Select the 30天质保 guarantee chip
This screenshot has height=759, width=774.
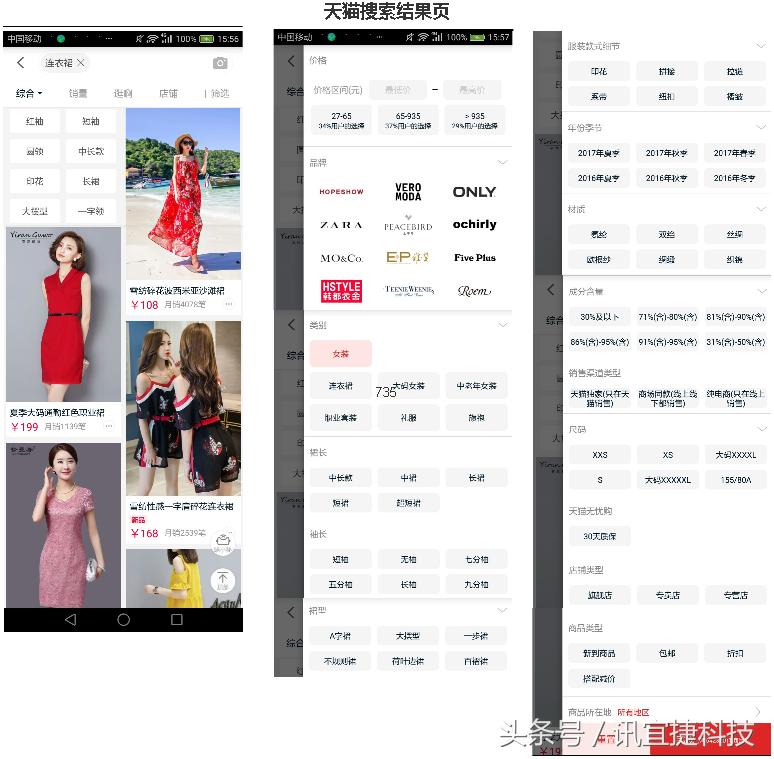click(600, 536)
